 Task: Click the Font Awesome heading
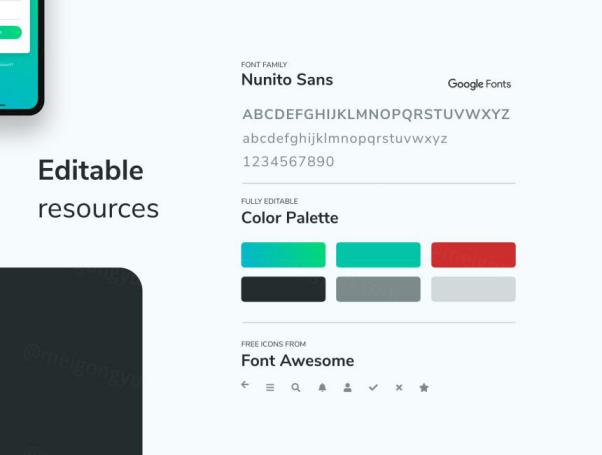297,361
